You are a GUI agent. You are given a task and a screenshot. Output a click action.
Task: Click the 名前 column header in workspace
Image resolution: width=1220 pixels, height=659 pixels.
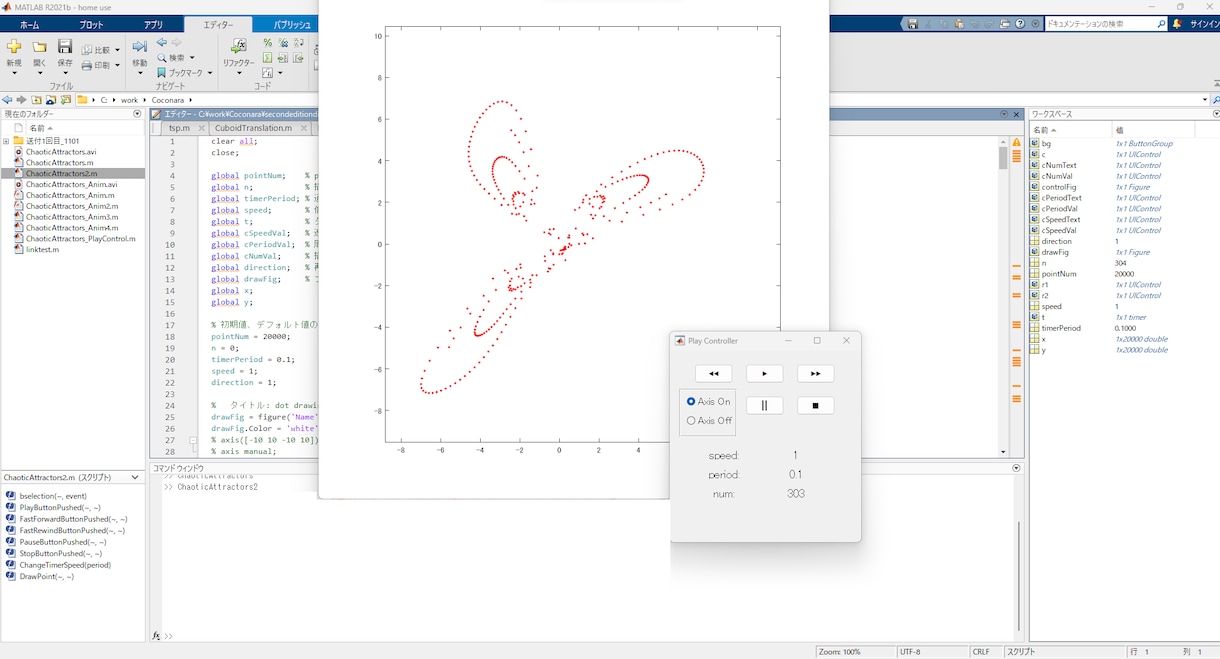click(x=1071, y=130)
